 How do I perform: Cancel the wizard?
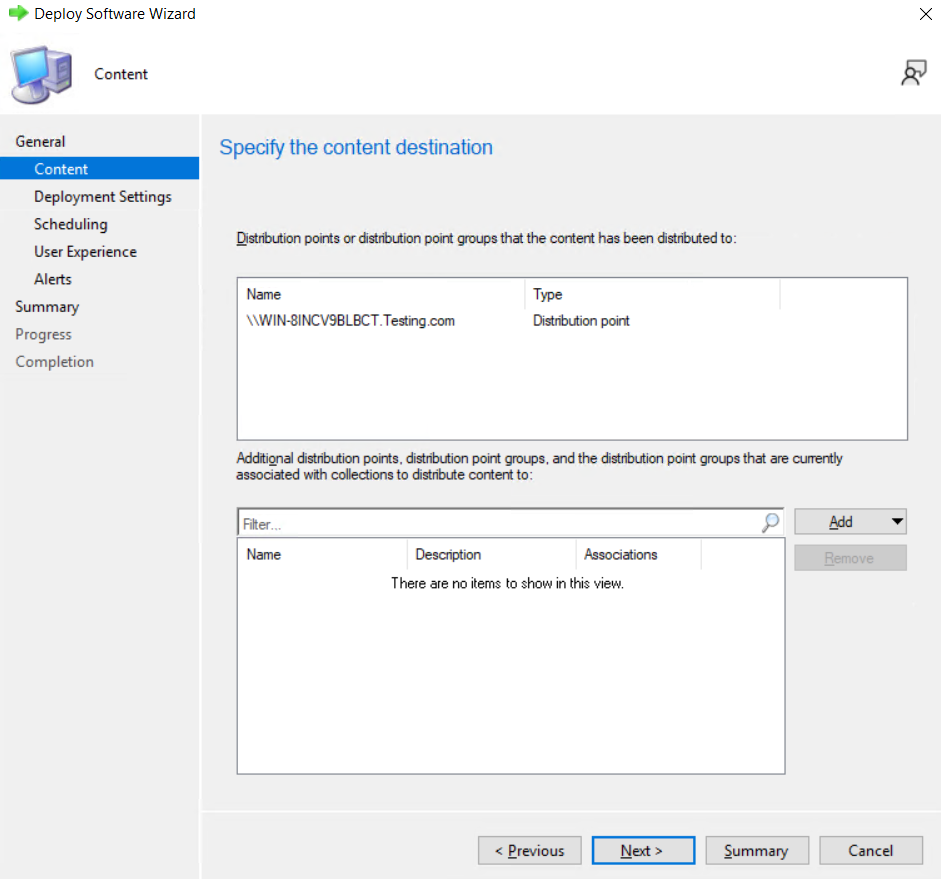(871, 850)
